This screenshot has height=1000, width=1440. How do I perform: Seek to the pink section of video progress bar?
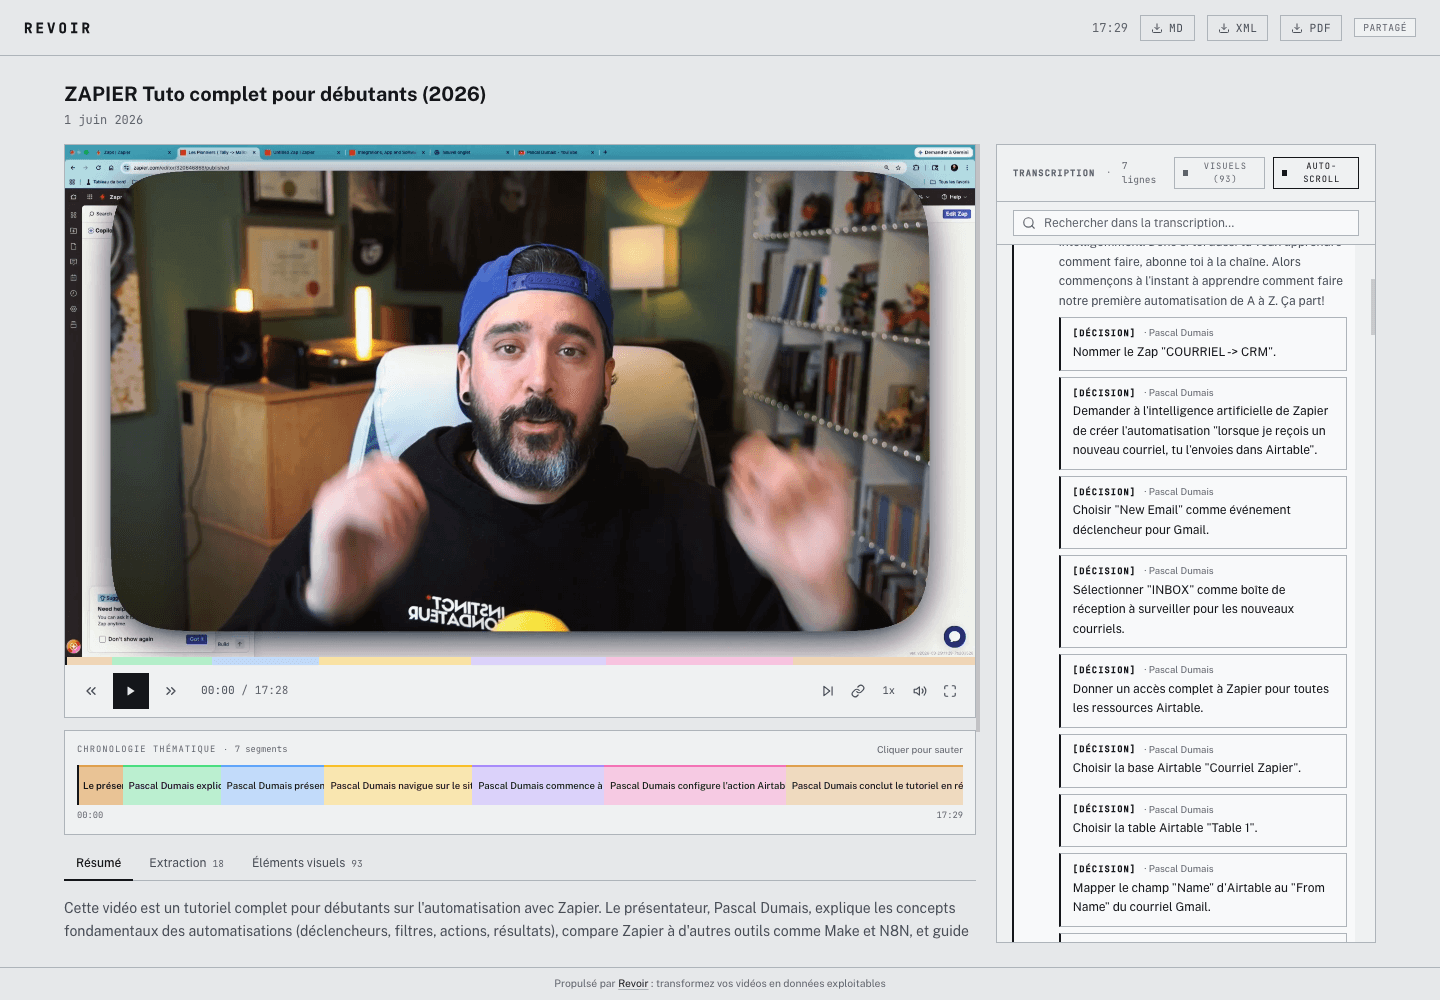(x=699, y=661)
